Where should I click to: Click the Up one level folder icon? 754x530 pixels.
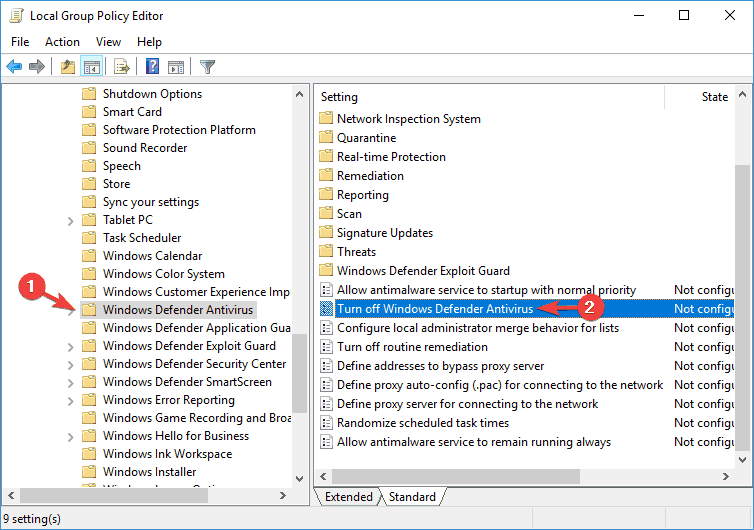tap(68, 66)
